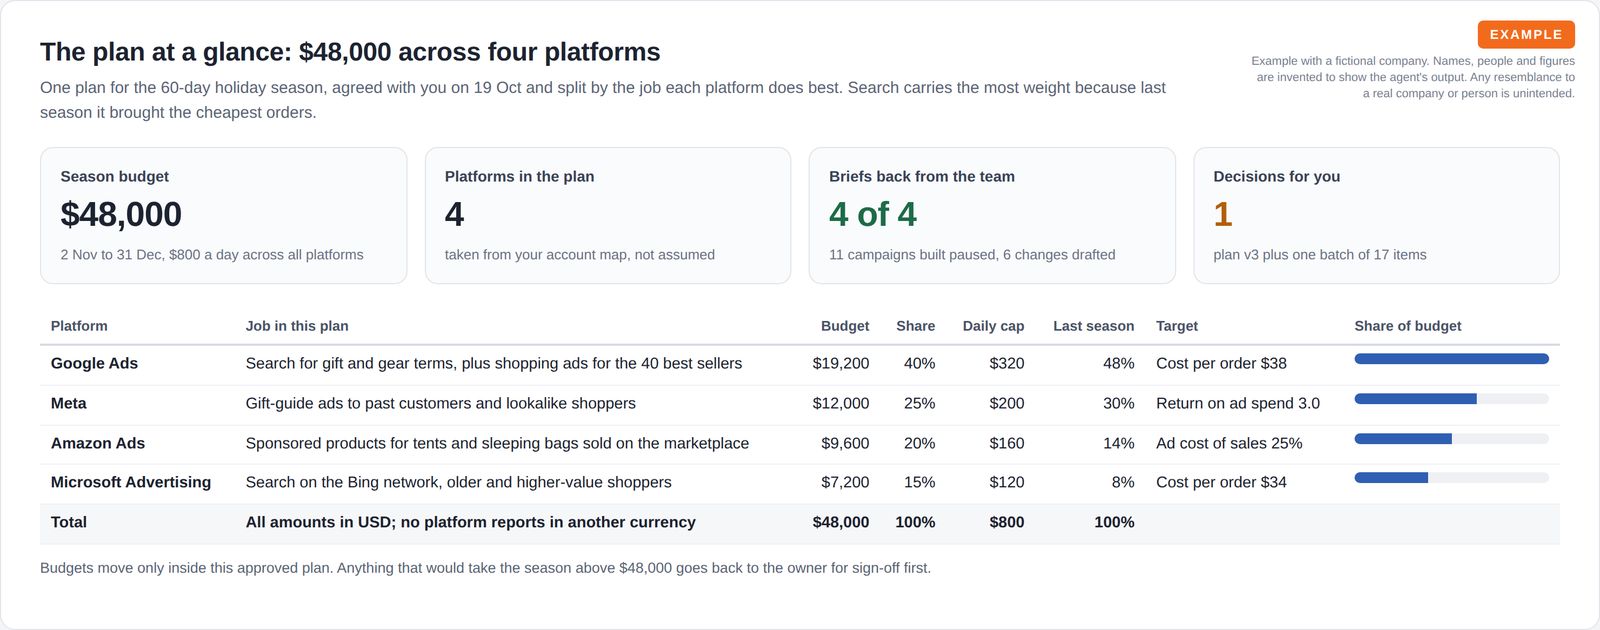Viewport: 1600px width, 630px height.
Task: Click the Amazon 'Sponsored products for tents' description
Action: click(497, 443)
